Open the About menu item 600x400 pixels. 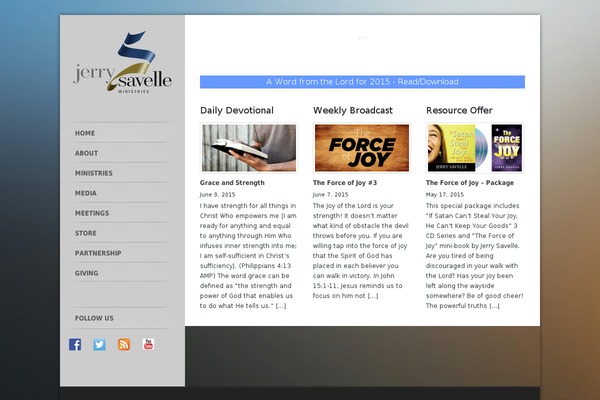coord(86,153)
